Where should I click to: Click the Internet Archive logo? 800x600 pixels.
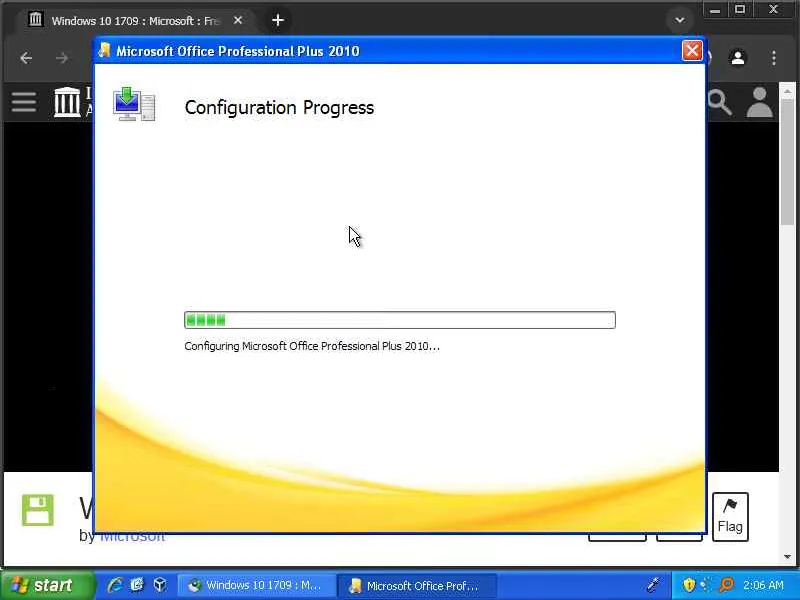pyautogui.click(x=67, y=102)
